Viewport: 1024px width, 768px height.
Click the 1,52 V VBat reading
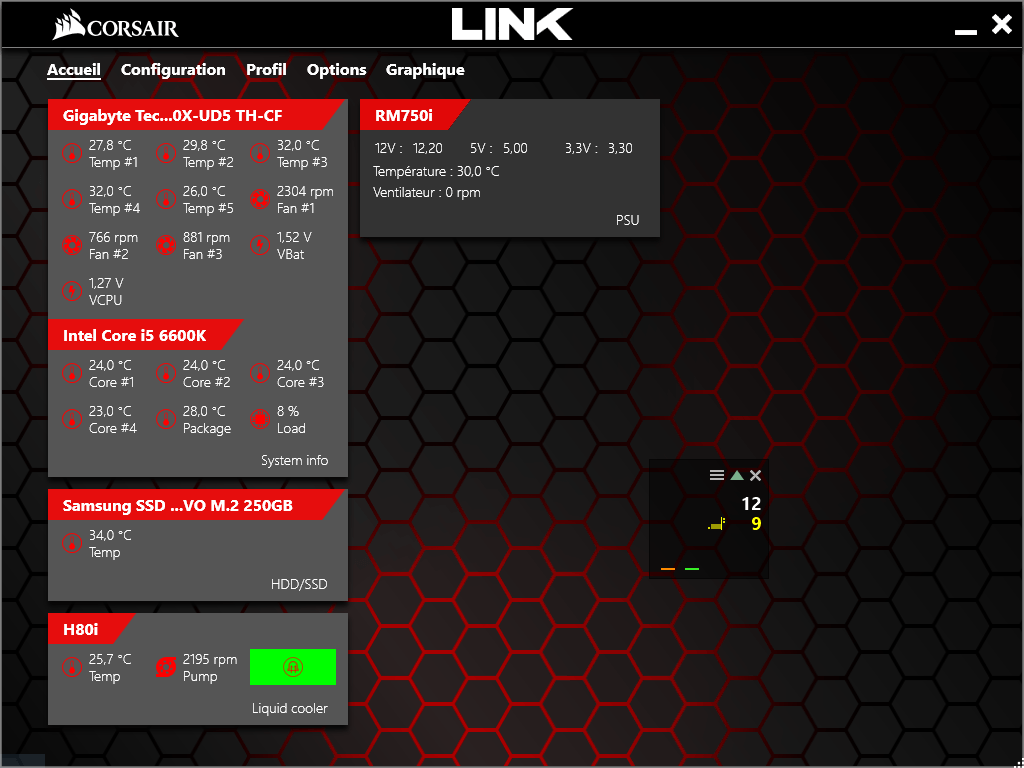click(294, 238)
